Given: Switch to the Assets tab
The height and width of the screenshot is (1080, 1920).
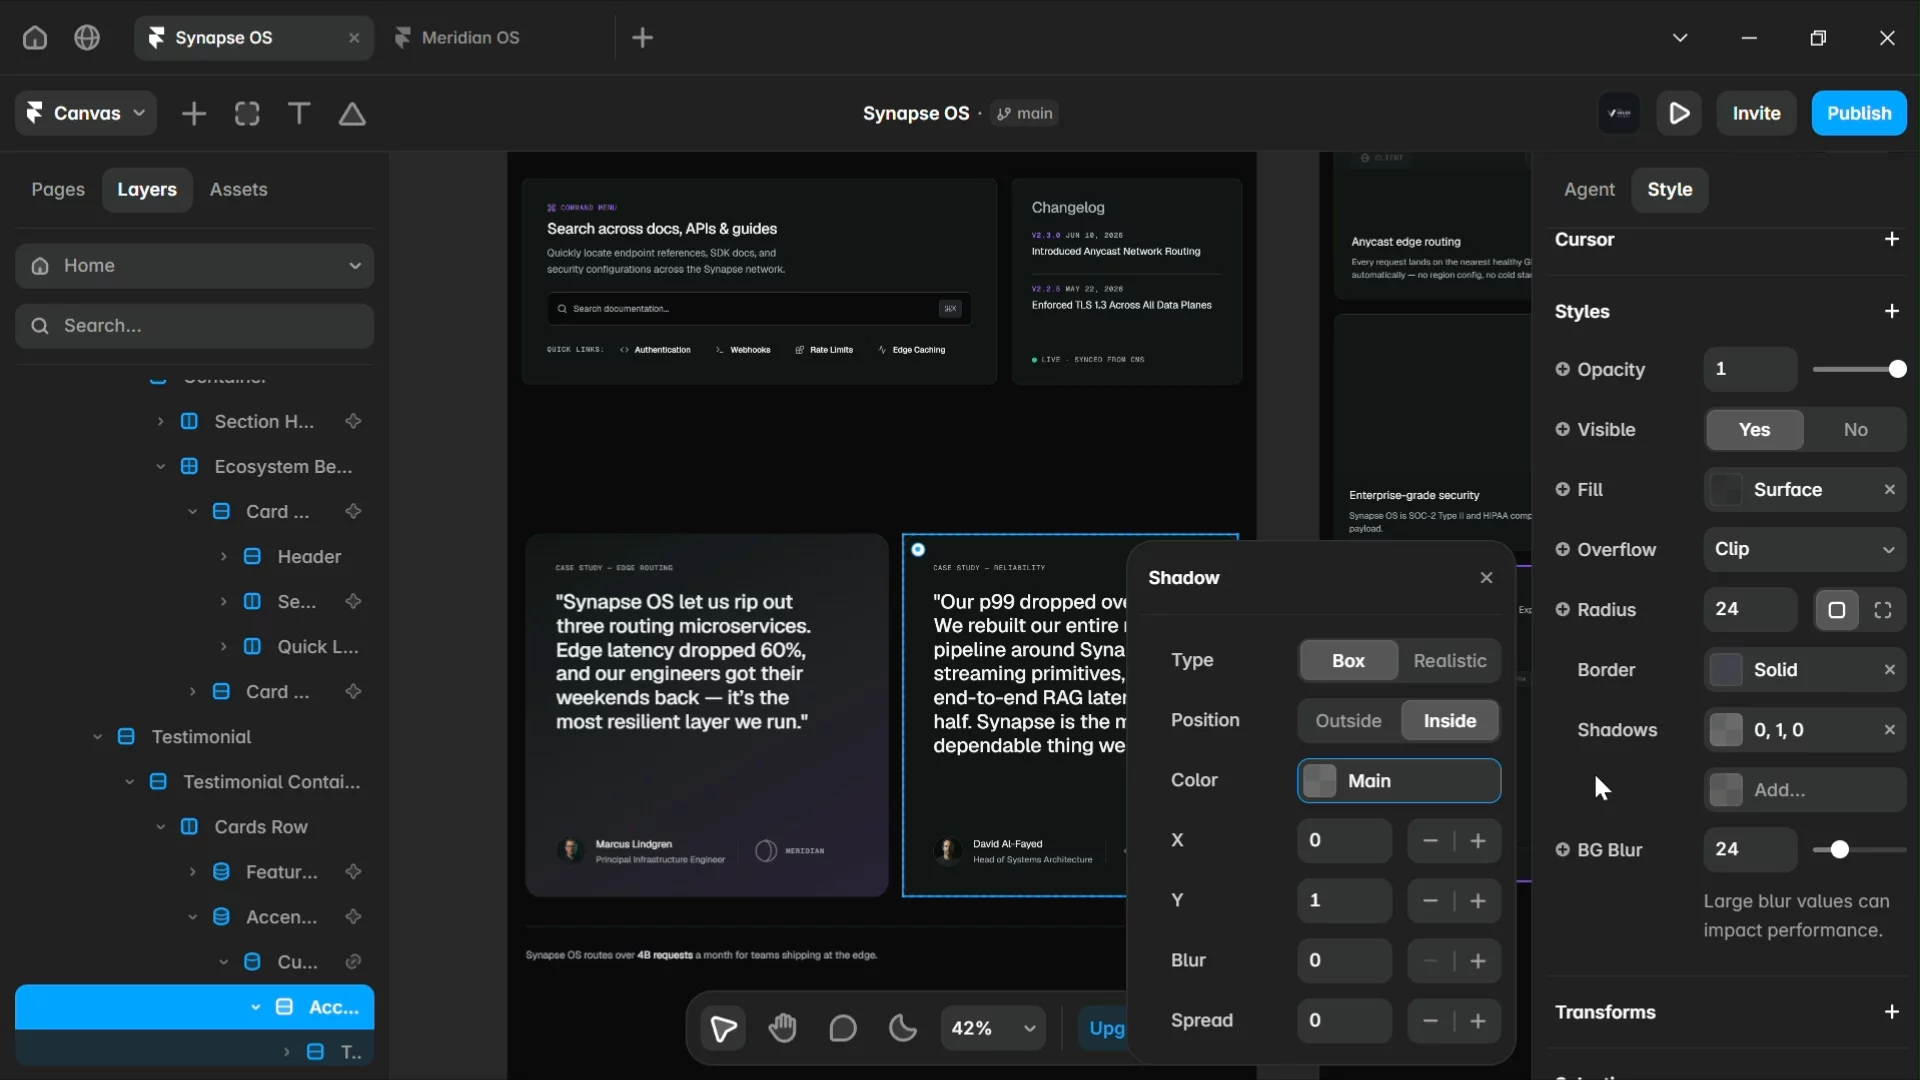Looking at the screenshot, I should tap(238, 190).
